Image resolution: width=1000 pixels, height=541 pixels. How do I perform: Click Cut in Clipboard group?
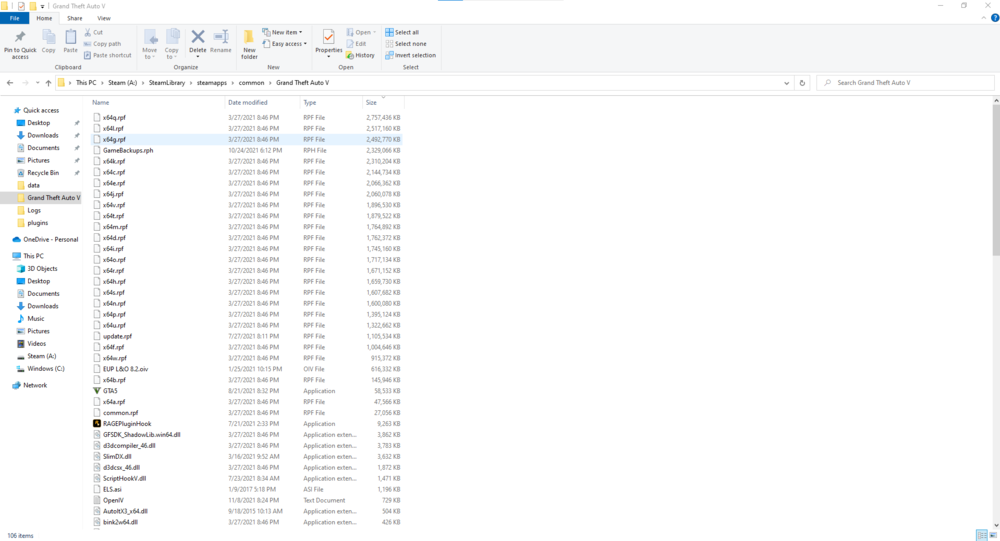[94, 32]
